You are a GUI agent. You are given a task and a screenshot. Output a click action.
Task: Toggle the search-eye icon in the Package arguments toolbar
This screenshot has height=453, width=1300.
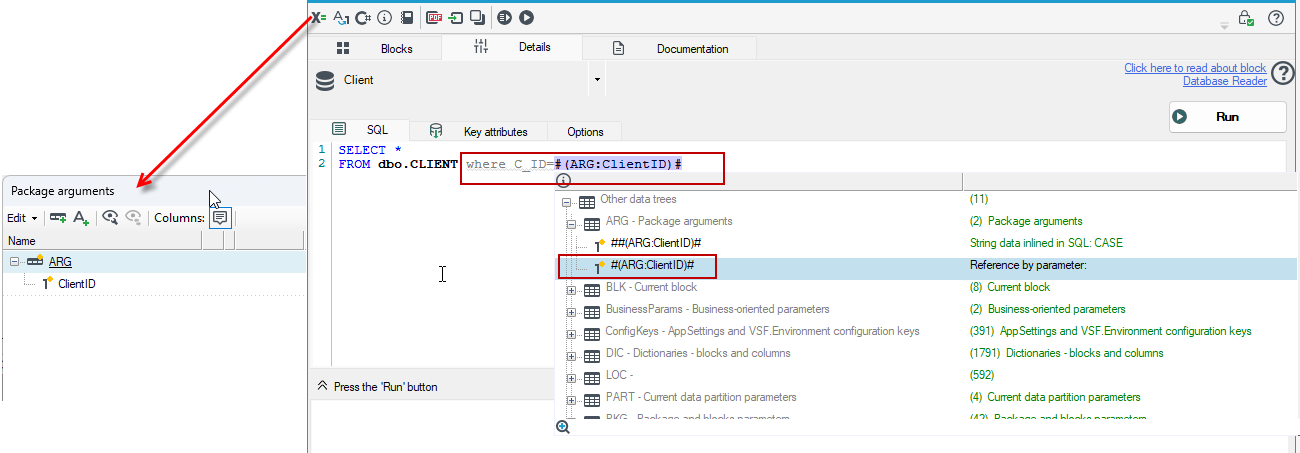[x=111, y=217]
